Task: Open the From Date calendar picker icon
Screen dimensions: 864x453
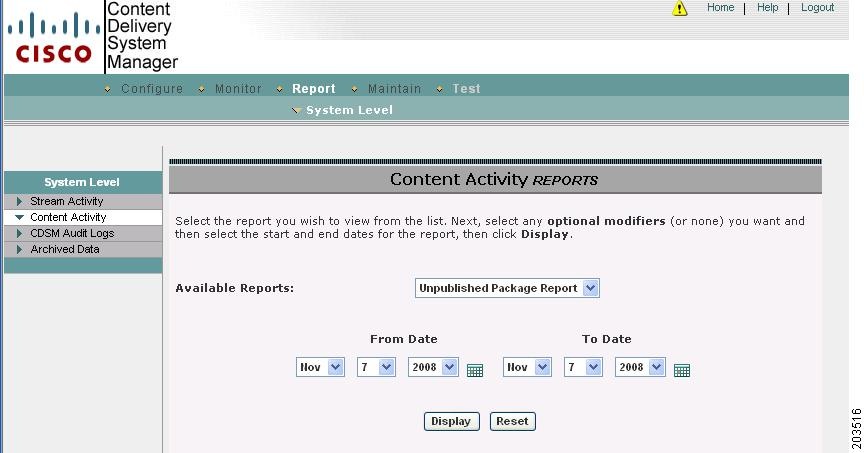Action: (475, 370)
